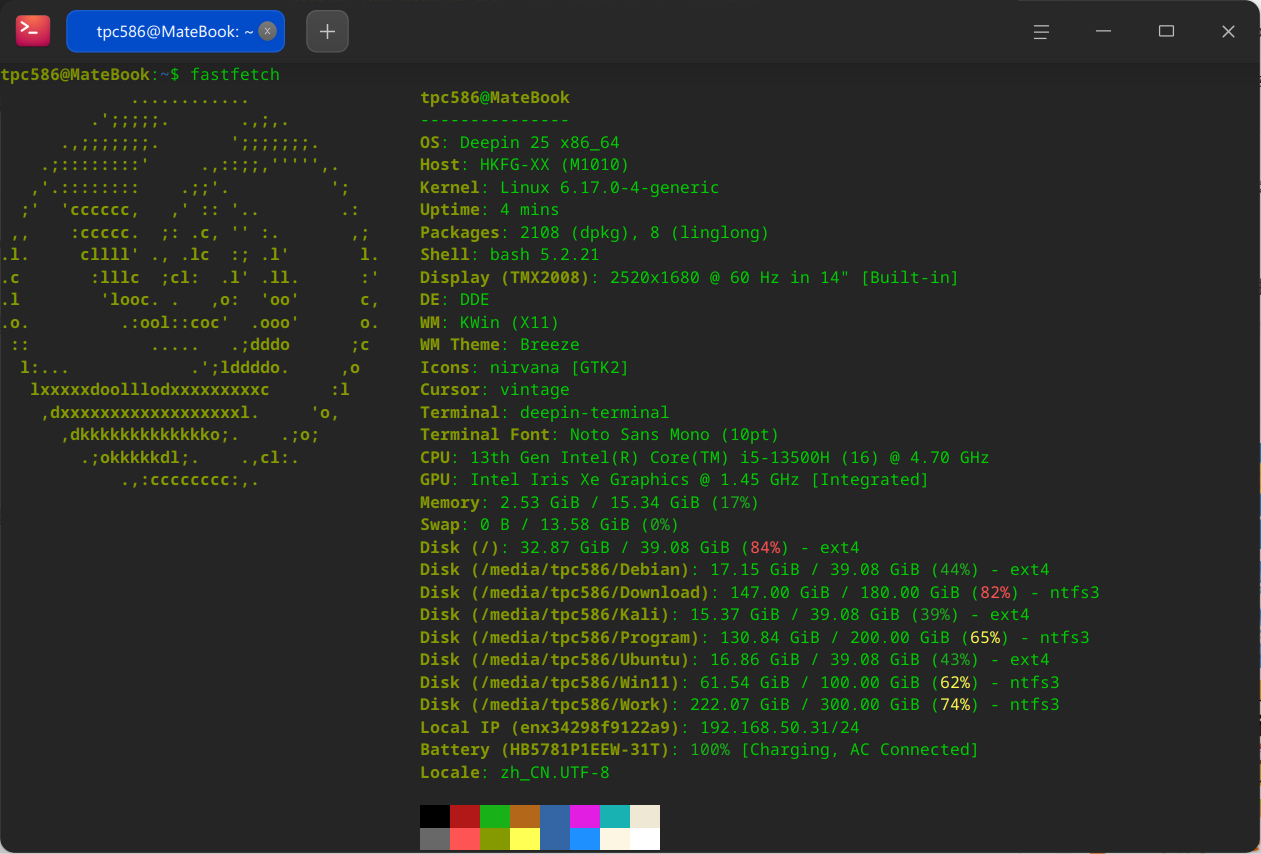Click the magenta color block in palette

pyautogui.click(x=585, y=816)
